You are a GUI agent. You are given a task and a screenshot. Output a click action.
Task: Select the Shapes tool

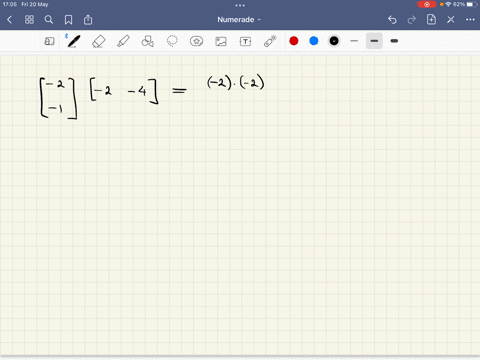148,41
